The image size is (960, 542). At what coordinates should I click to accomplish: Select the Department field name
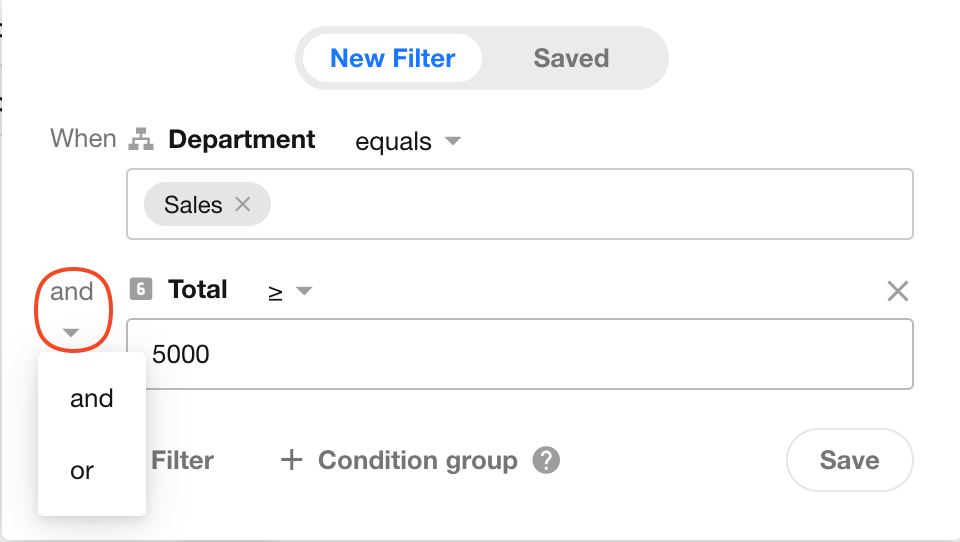point(241,140)
